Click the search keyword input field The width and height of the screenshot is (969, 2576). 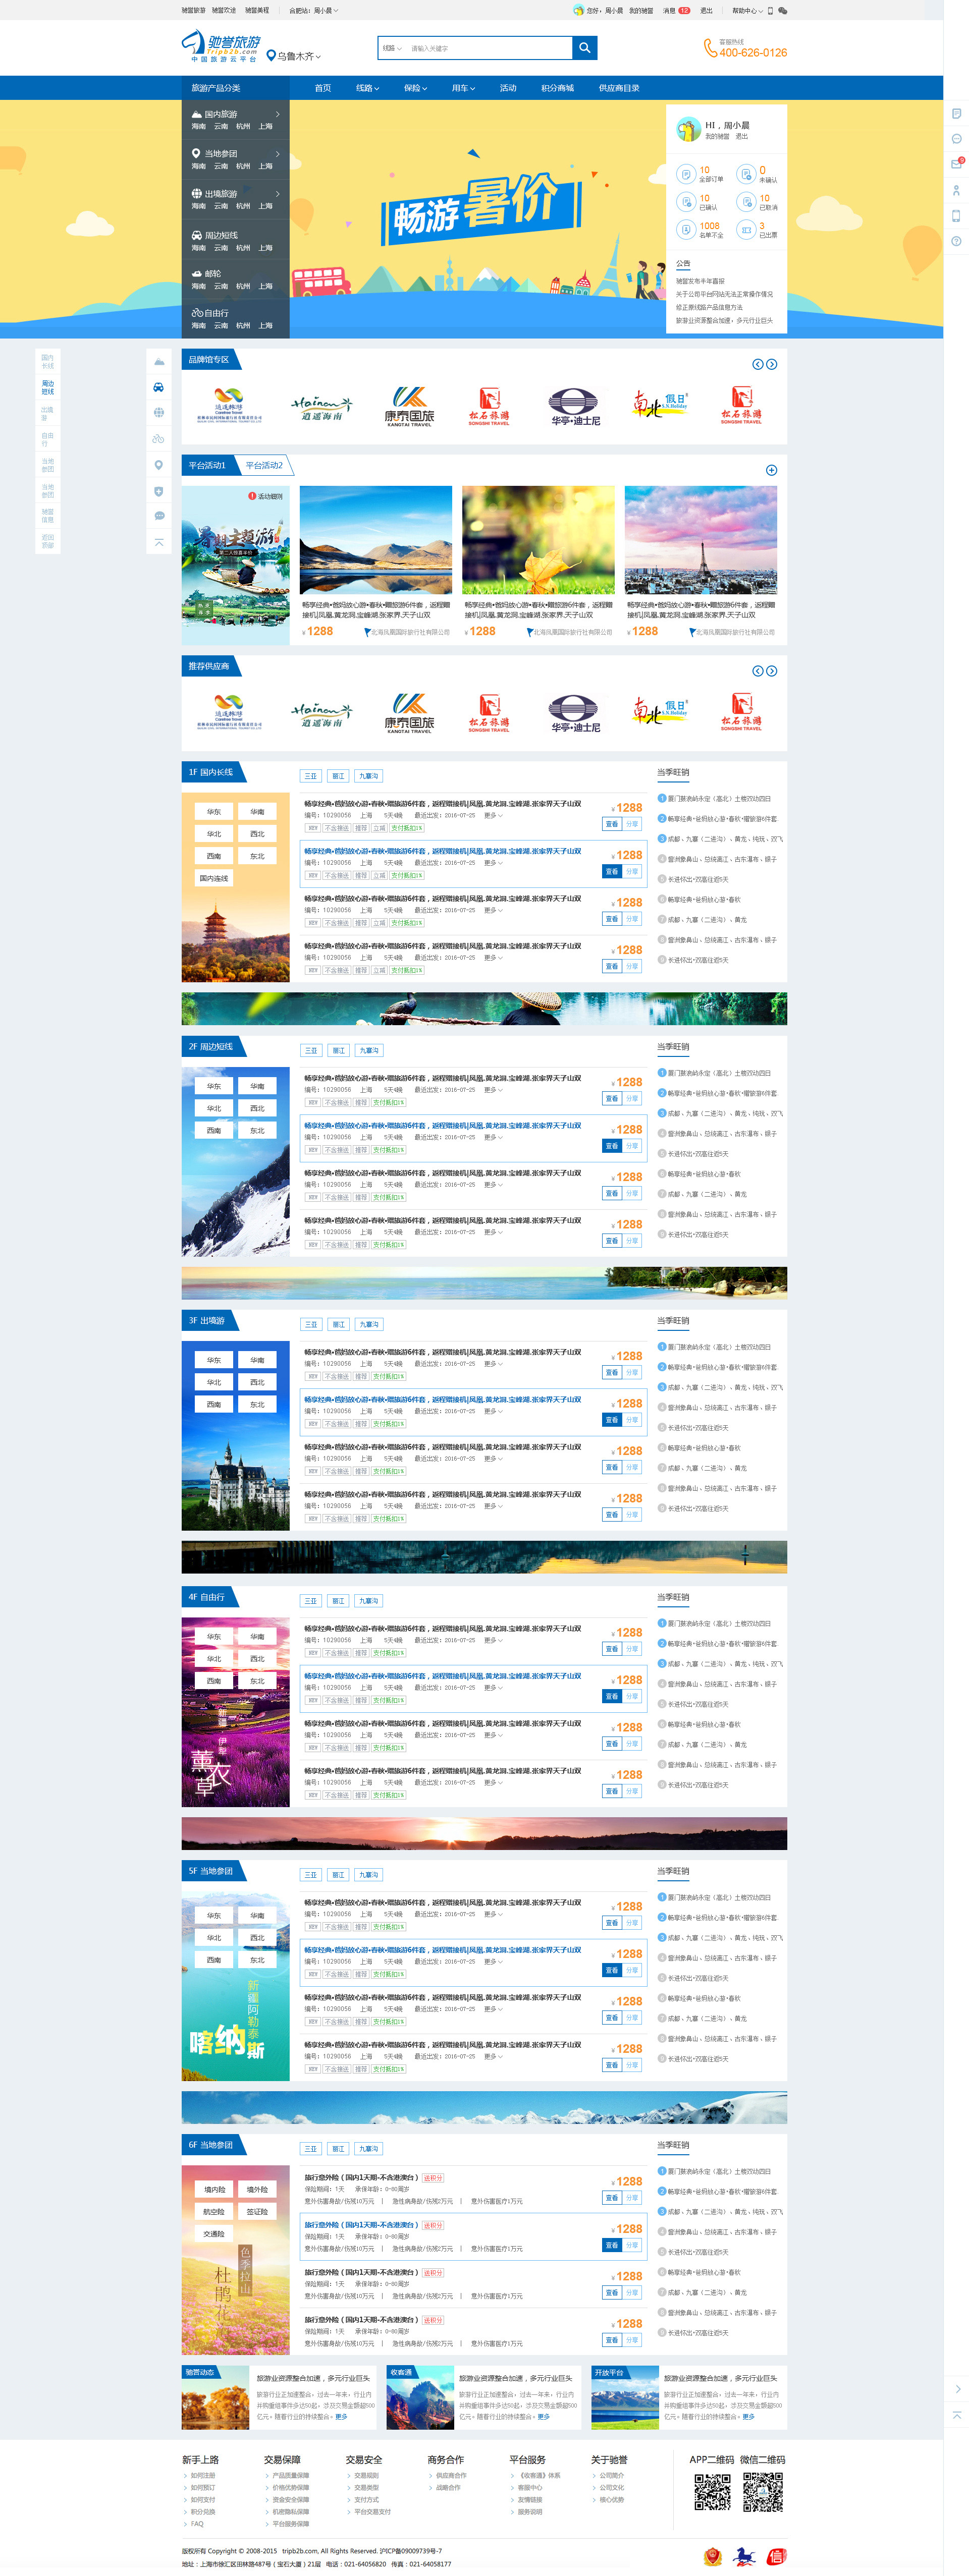pos(488,48)
